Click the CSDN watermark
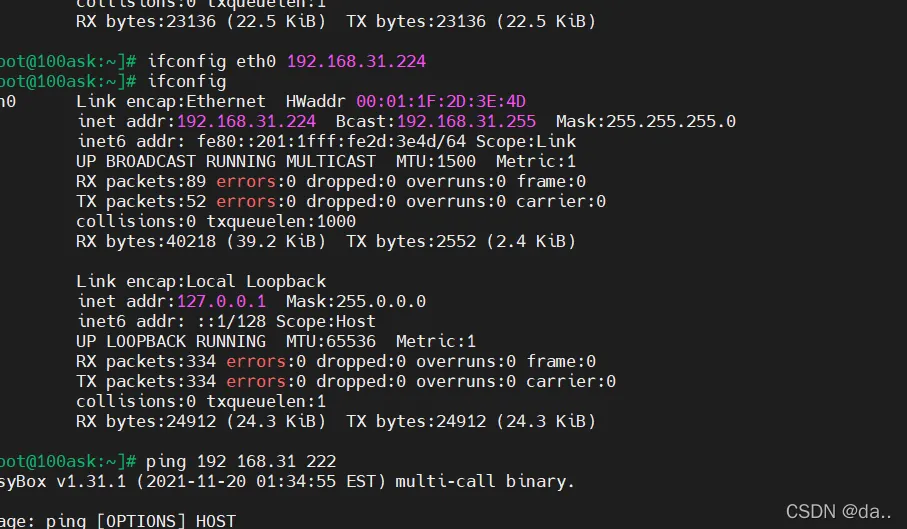Viewport: 907px width, 529px height. point(838,511)
